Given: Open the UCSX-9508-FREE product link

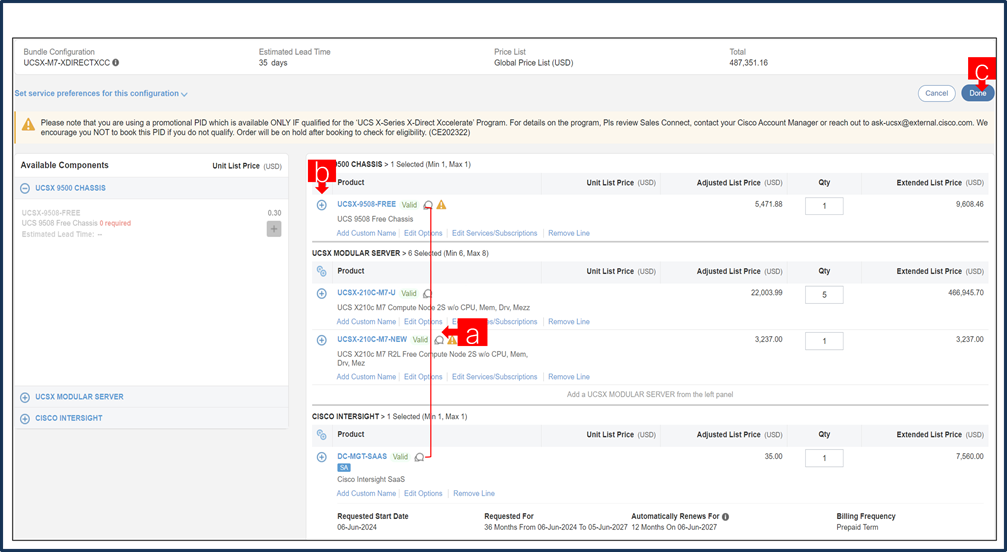Looking at the screenshot, I should click(367, 204).
